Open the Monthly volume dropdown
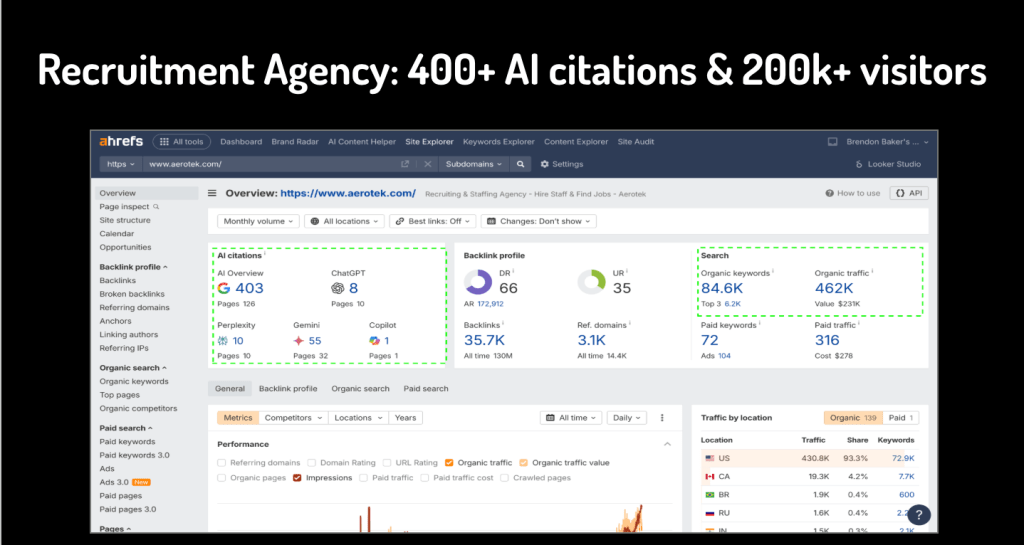The image size is (1024, 545). click(x=258, y=221)
